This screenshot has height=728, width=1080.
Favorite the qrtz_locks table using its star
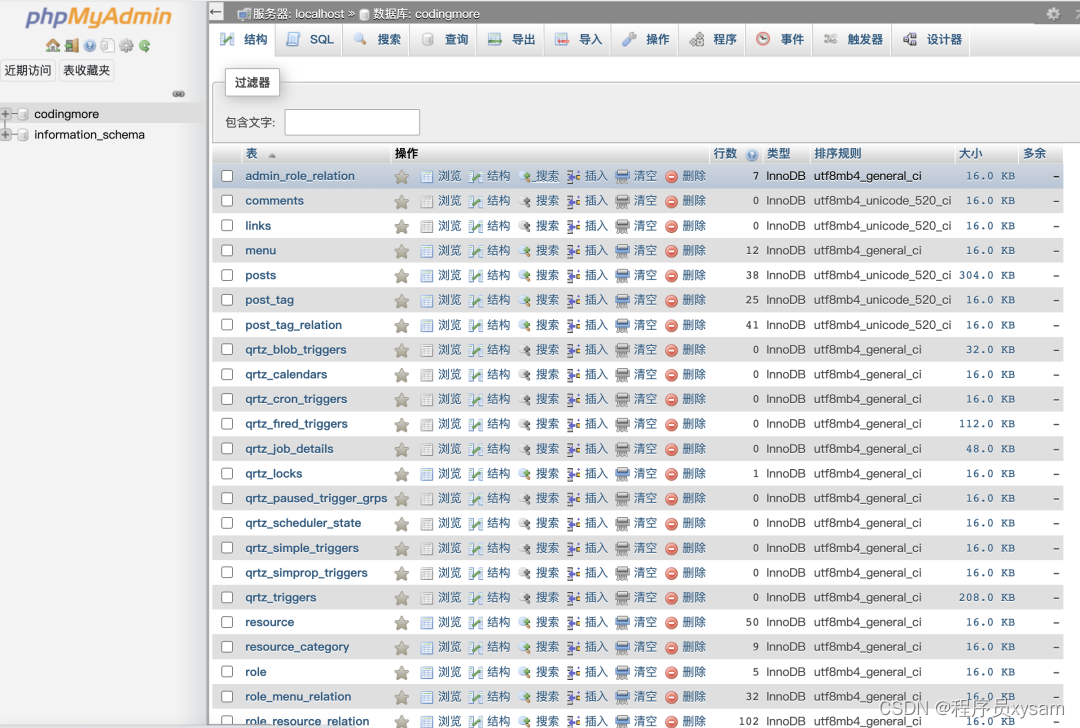pos(402,475)
